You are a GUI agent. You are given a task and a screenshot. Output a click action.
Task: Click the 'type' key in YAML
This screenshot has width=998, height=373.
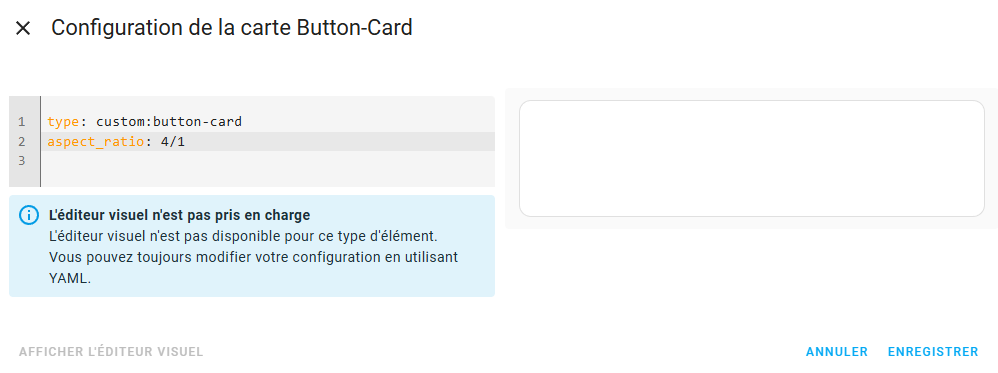tap(60, 122)
